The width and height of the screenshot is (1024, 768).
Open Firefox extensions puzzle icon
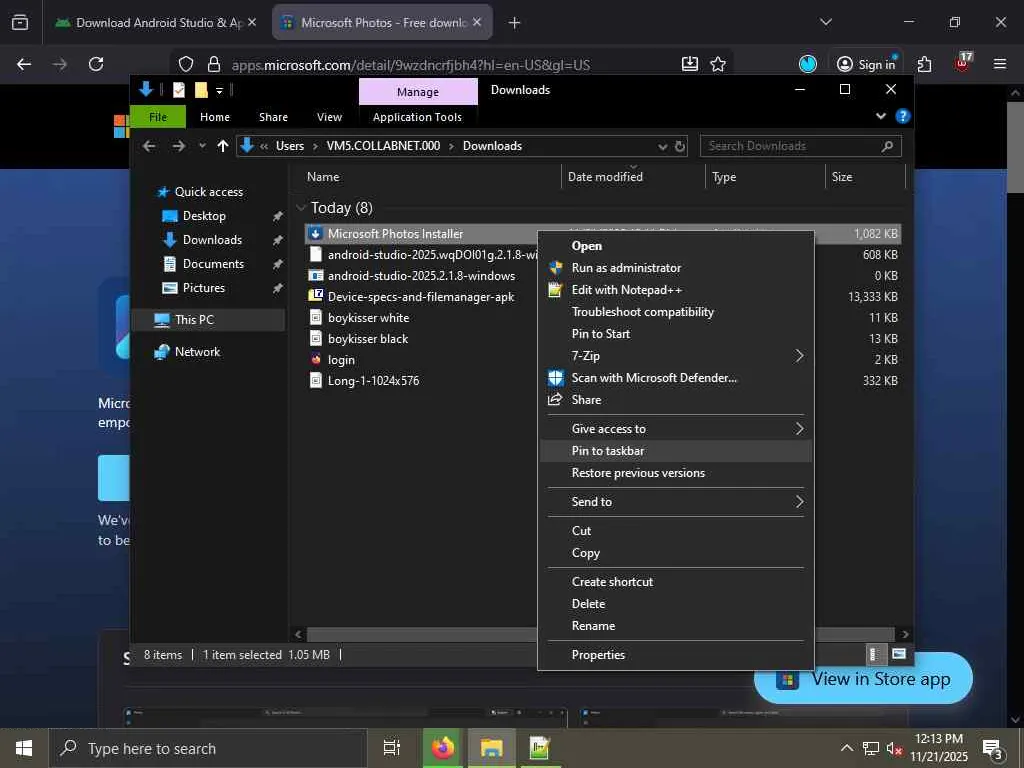tap(925, 64)
